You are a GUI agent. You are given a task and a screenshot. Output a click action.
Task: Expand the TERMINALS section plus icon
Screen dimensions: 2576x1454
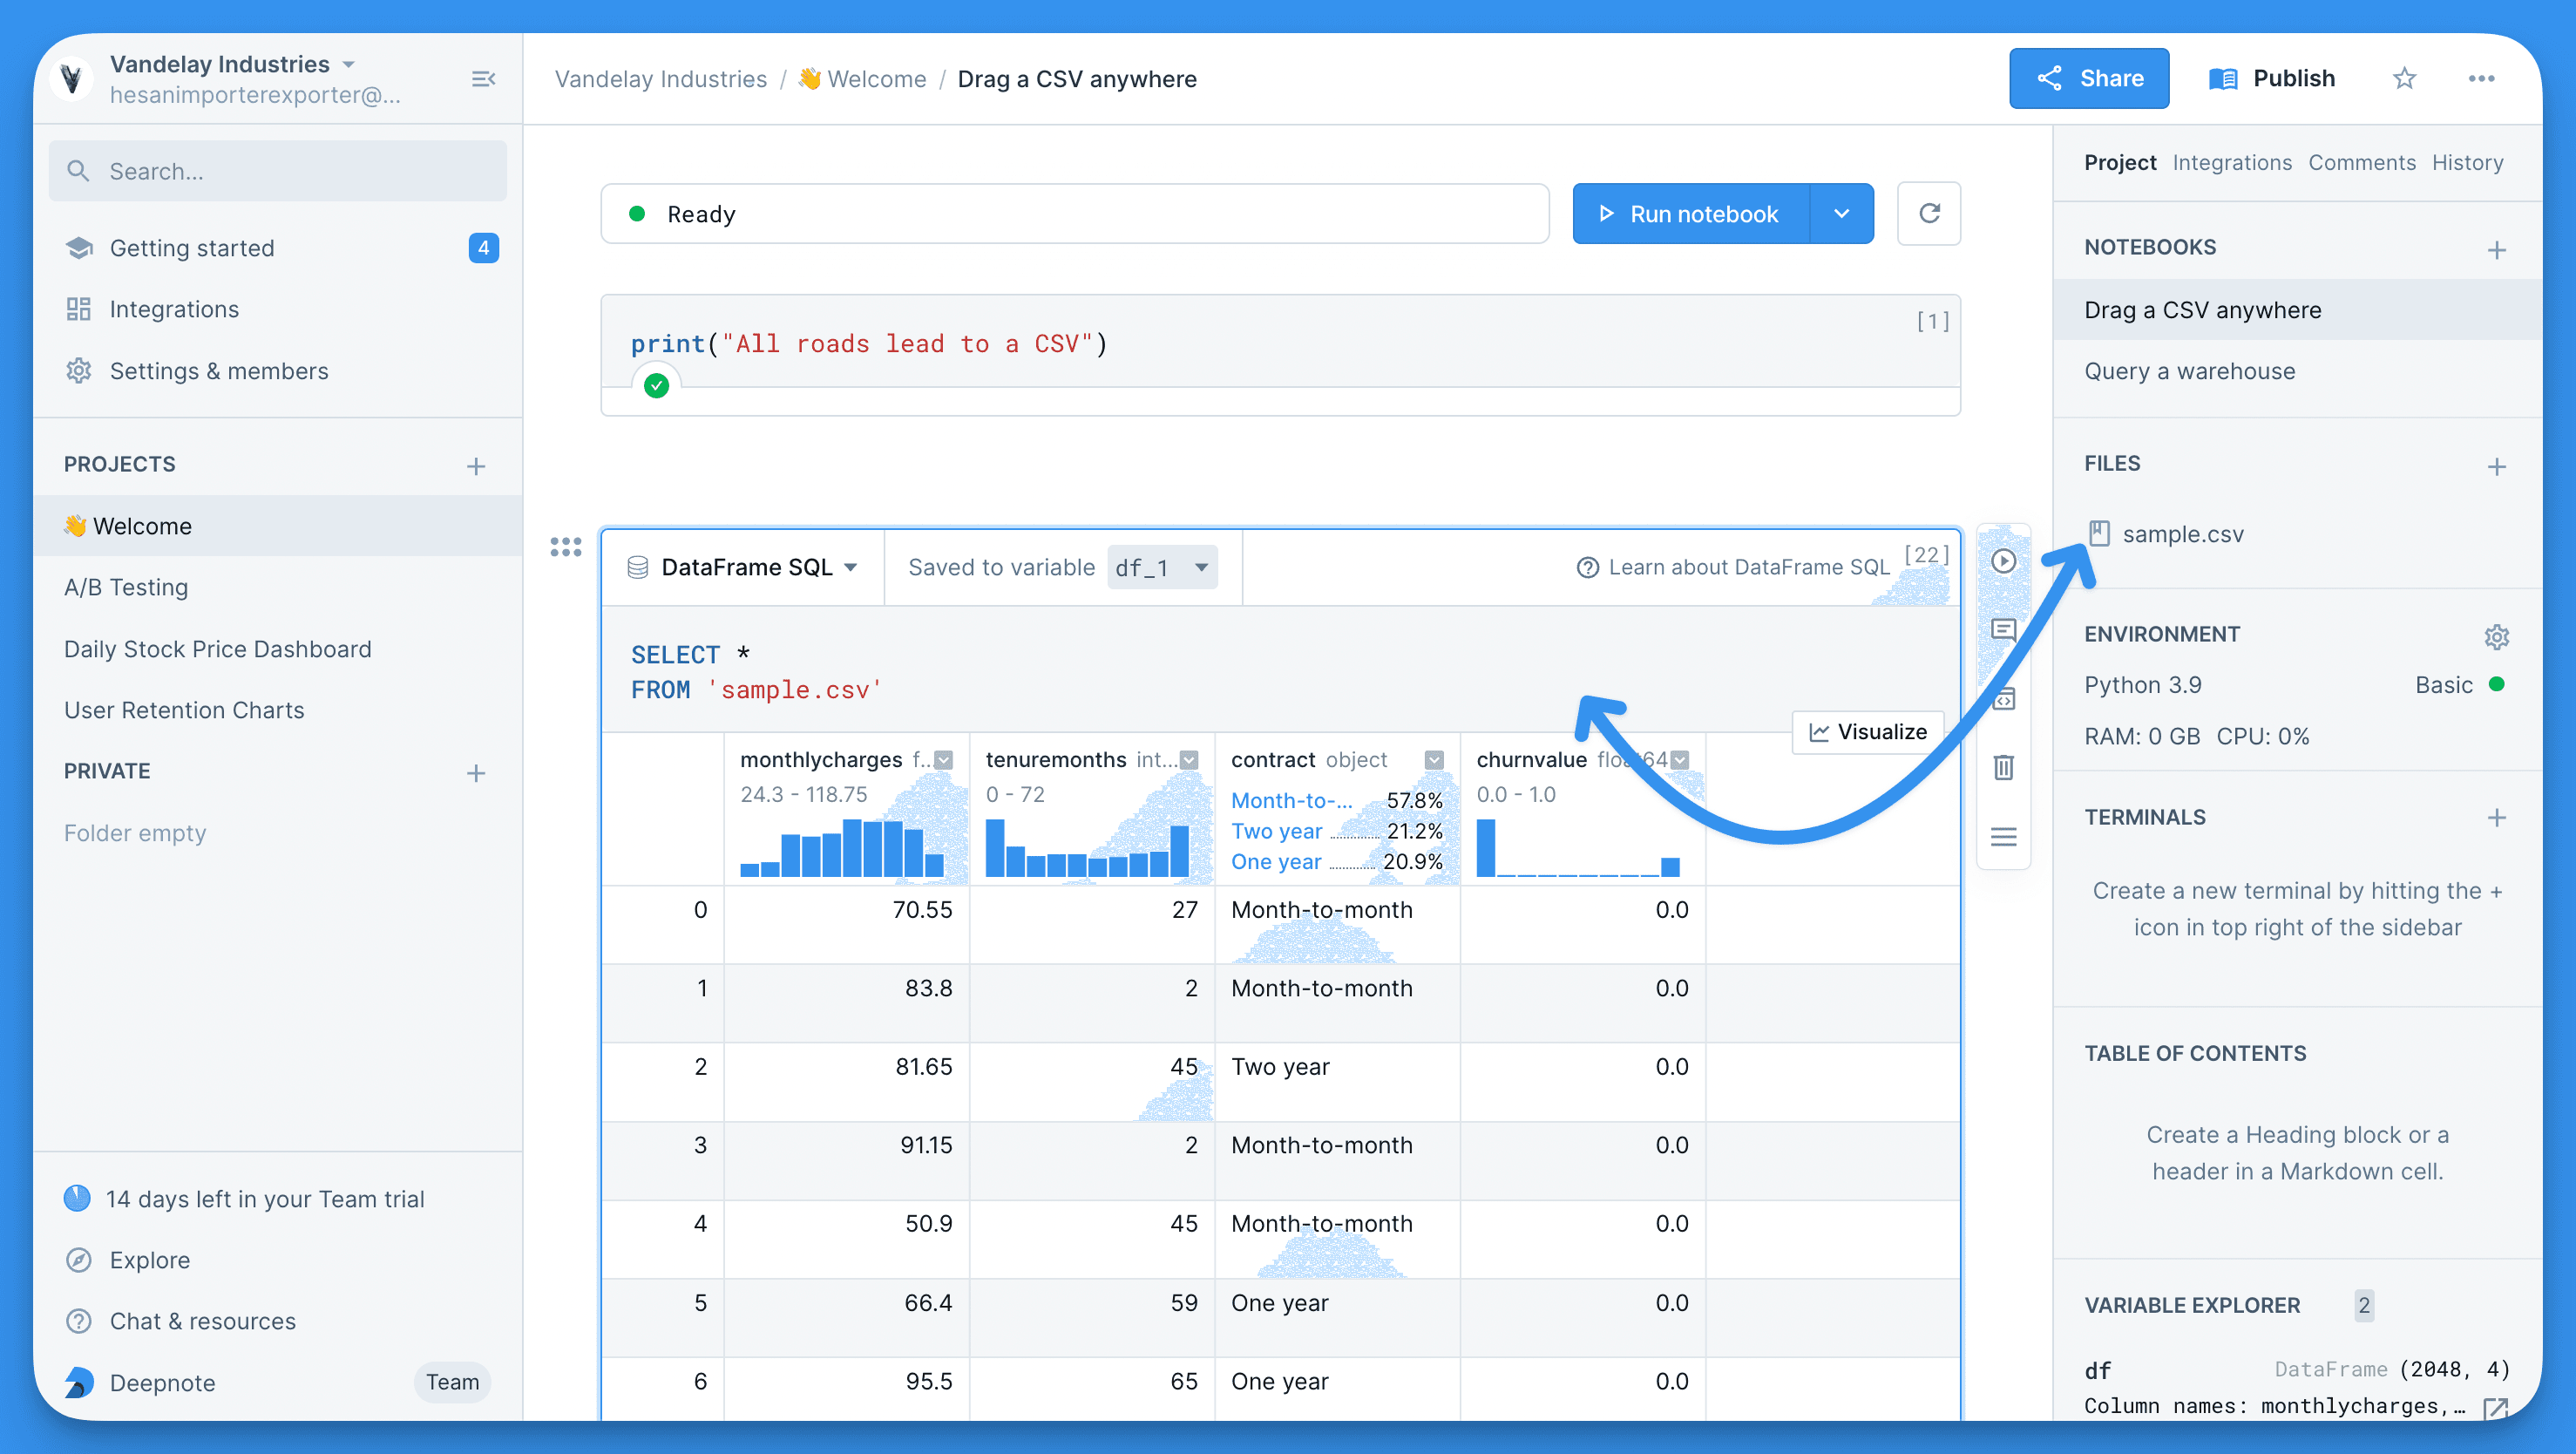[2498, 817]
